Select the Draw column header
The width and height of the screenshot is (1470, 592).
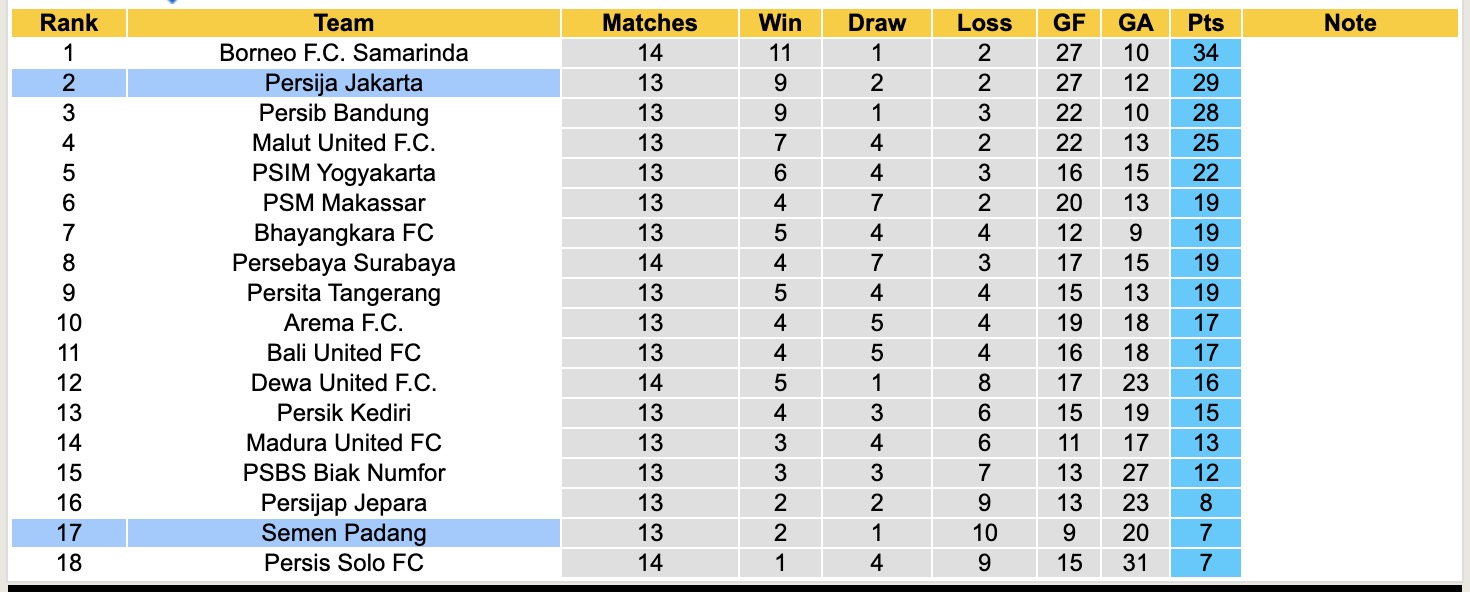tap(876, 23)
